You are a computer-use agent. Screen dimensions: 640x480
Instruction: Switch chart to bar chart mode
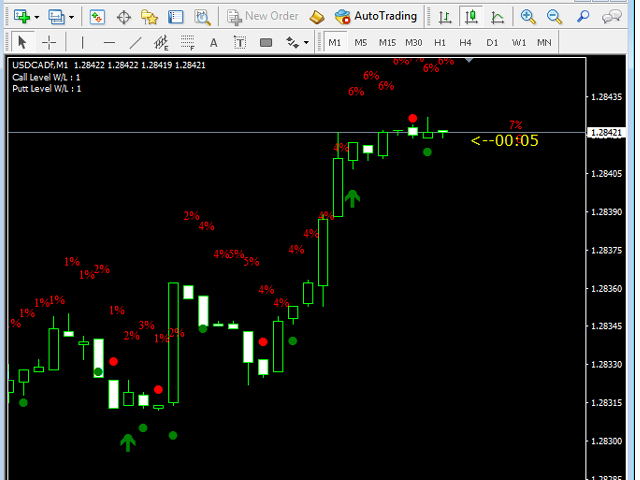pyautogui.click(x=443, y=16)
